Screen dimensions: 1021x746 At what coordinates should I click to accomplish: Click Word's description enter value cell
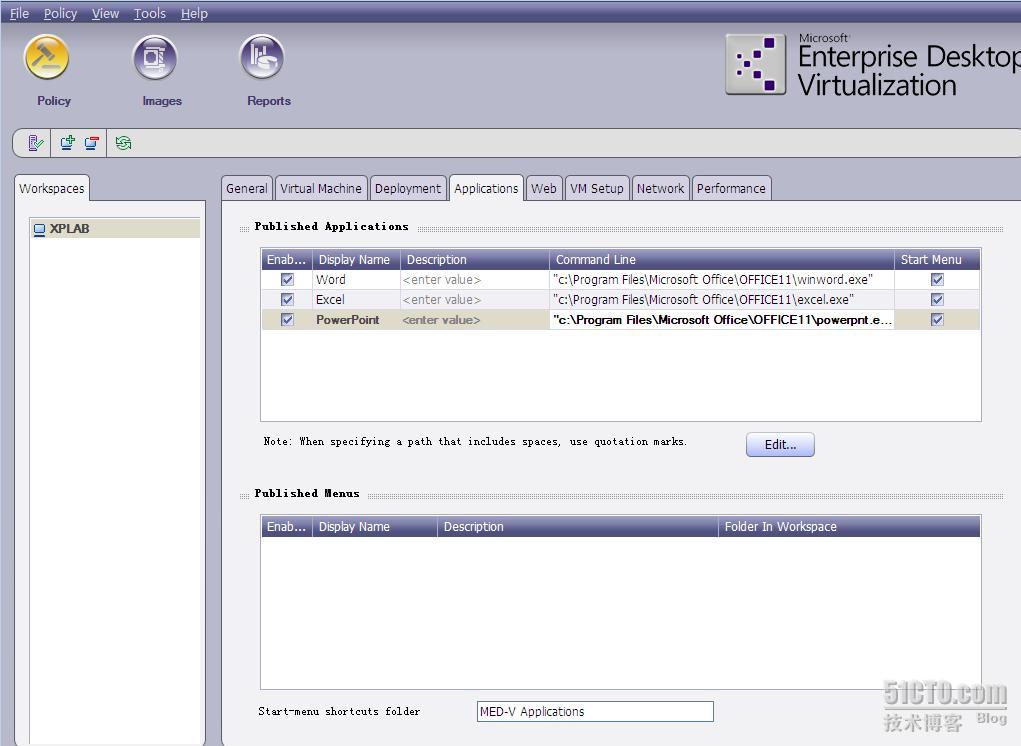click(x=475, y=279)
